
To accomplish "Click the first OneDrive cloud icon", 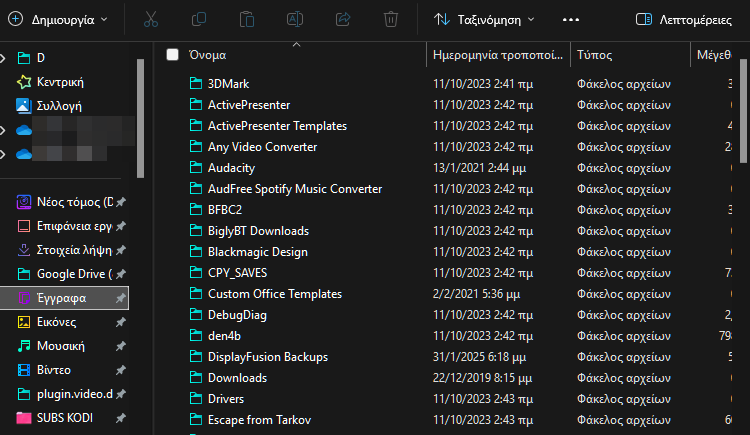I will tap(24, 130).
